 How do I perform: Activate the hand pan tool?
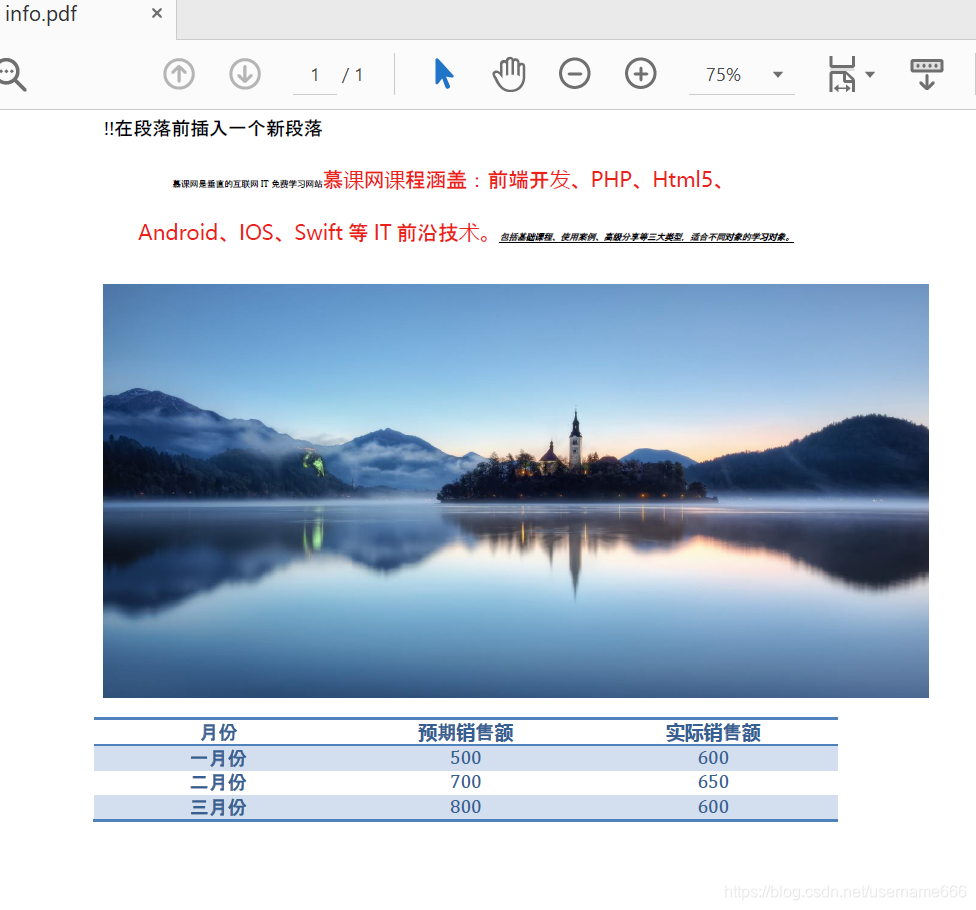click(509, 74)
